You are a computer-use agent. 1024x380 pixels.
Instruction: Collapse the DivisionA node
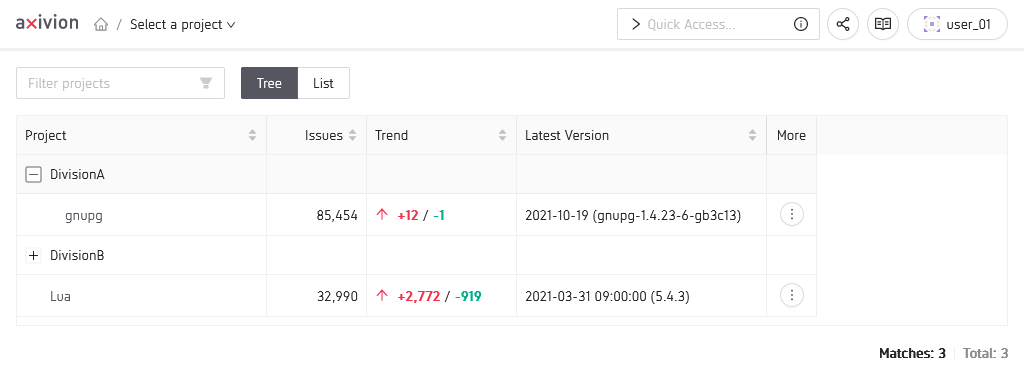33,174
